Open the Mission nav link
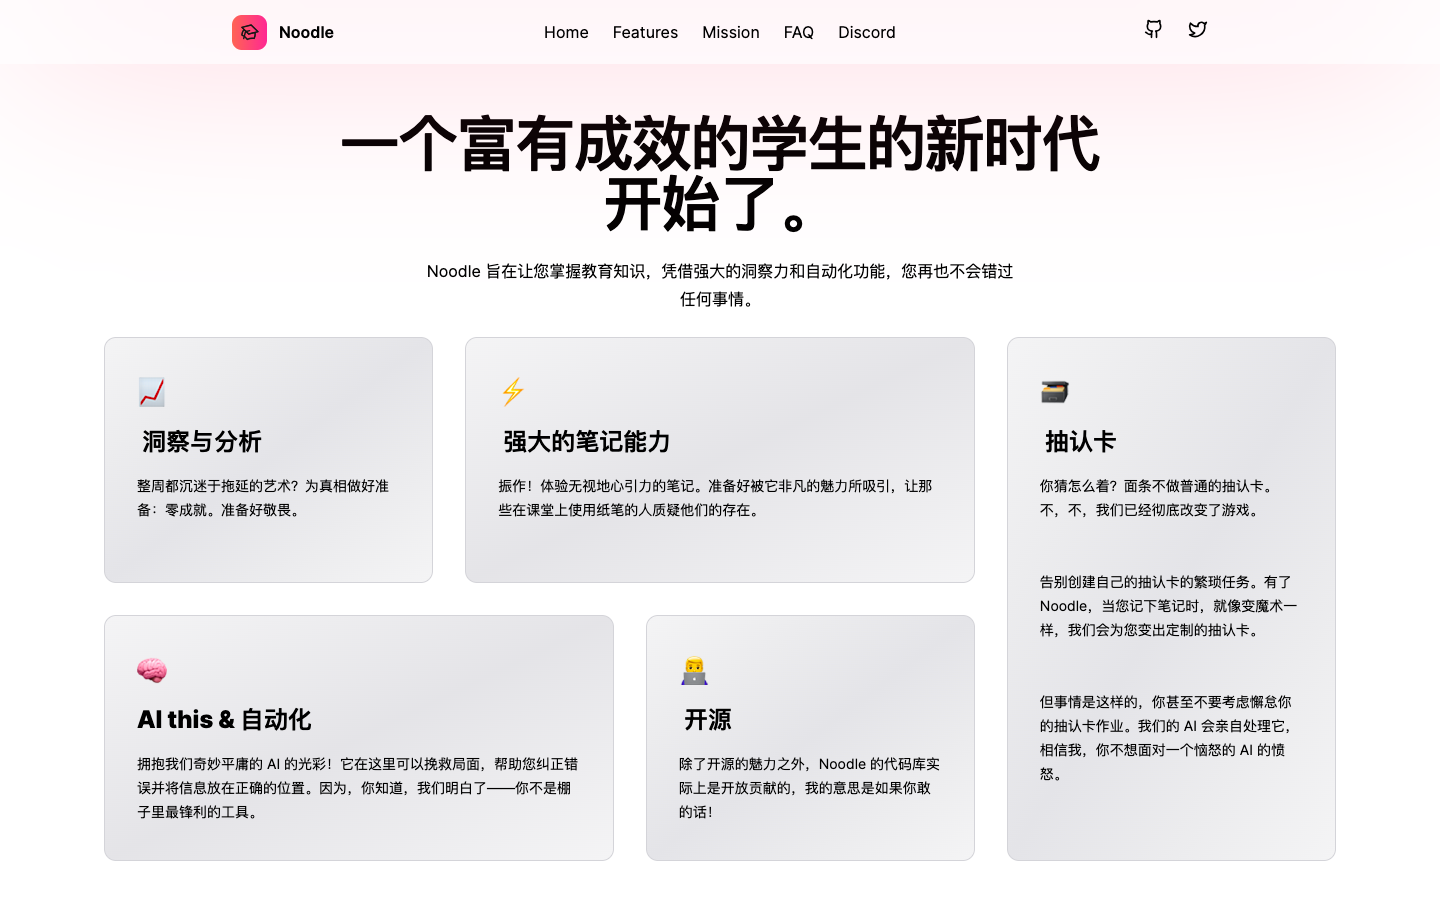 [731, 32]
